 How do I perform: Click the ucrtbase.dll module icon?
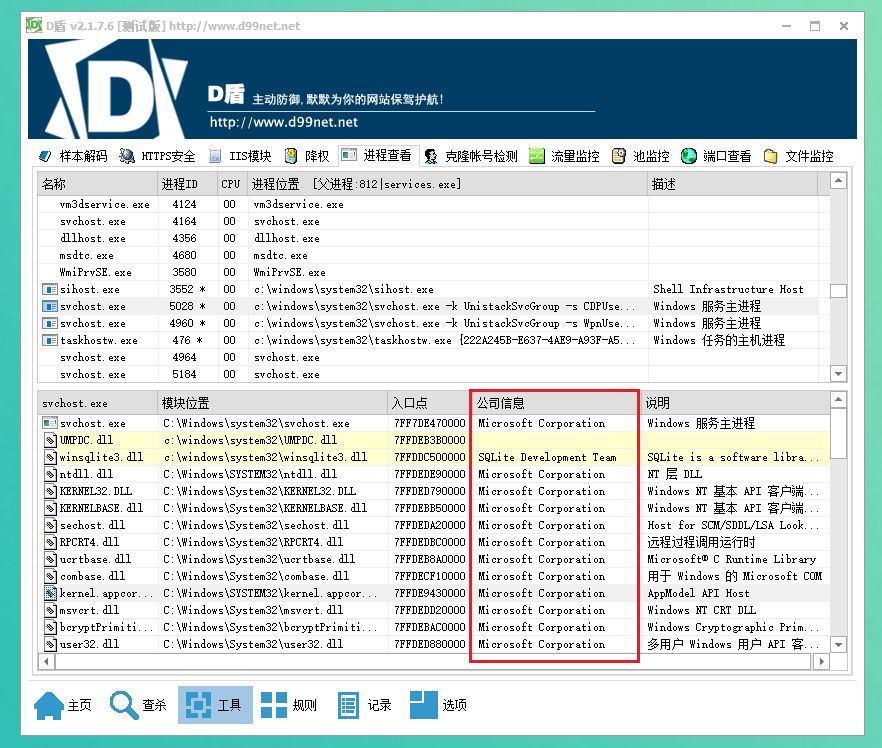tap(51, 559)
